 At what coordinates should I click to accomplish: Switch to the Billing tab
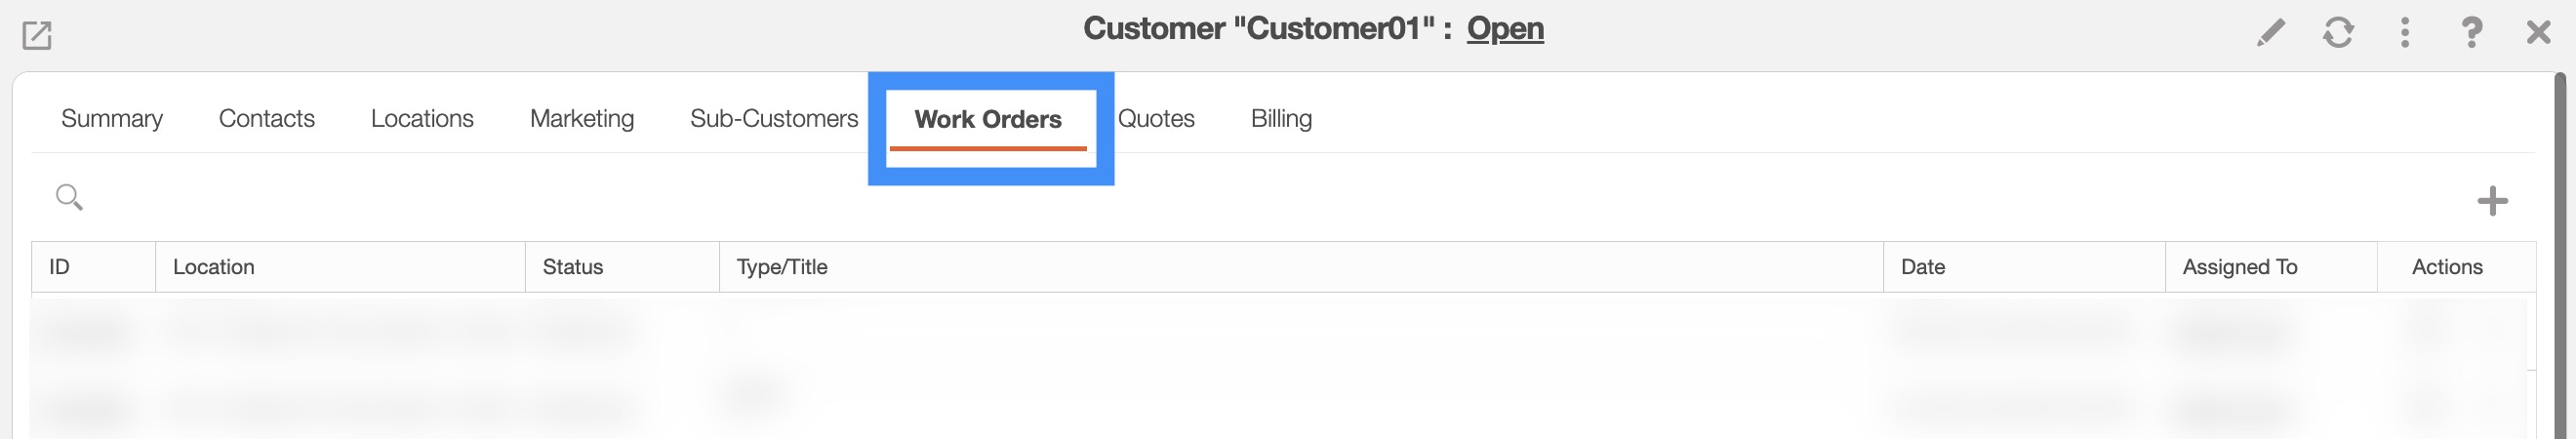pos(1281,119)
